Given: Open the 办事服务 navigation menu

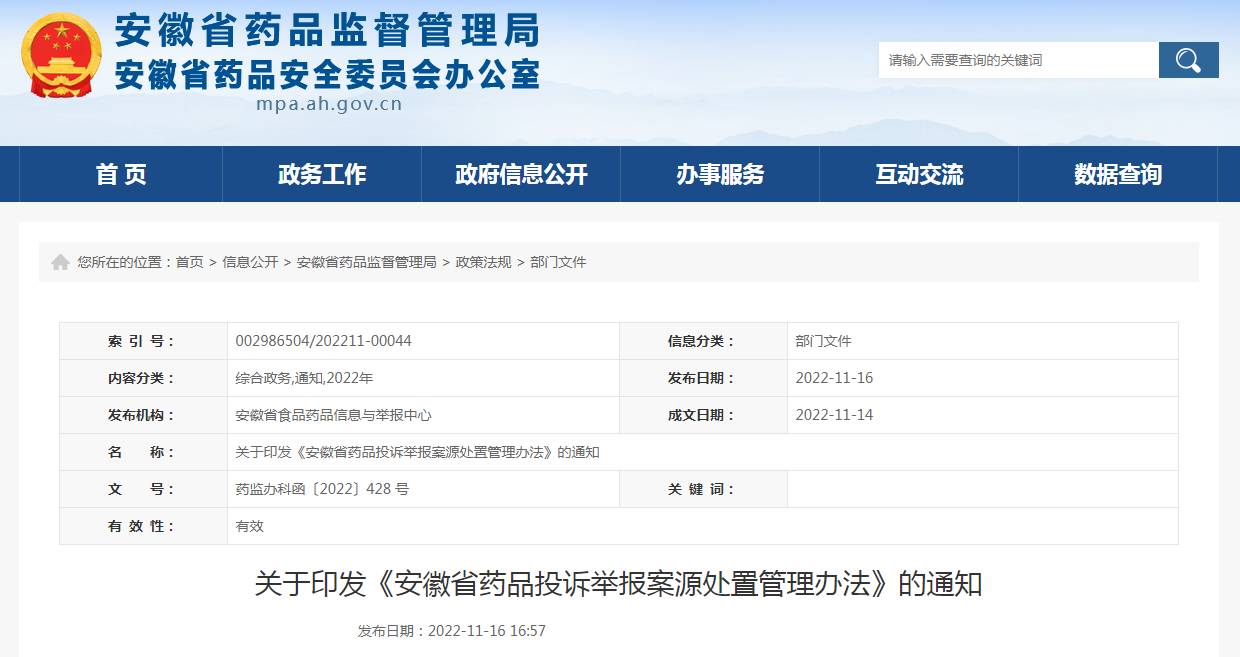Looking at the screenshot, I should click(720, 174).
